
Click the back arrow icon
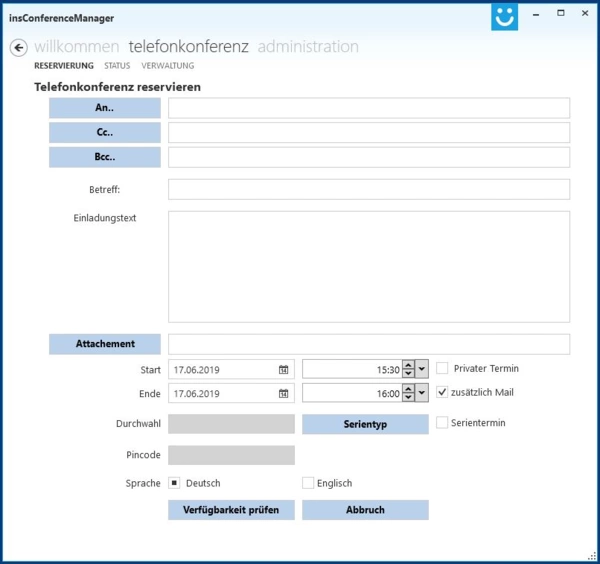point(18,48)
